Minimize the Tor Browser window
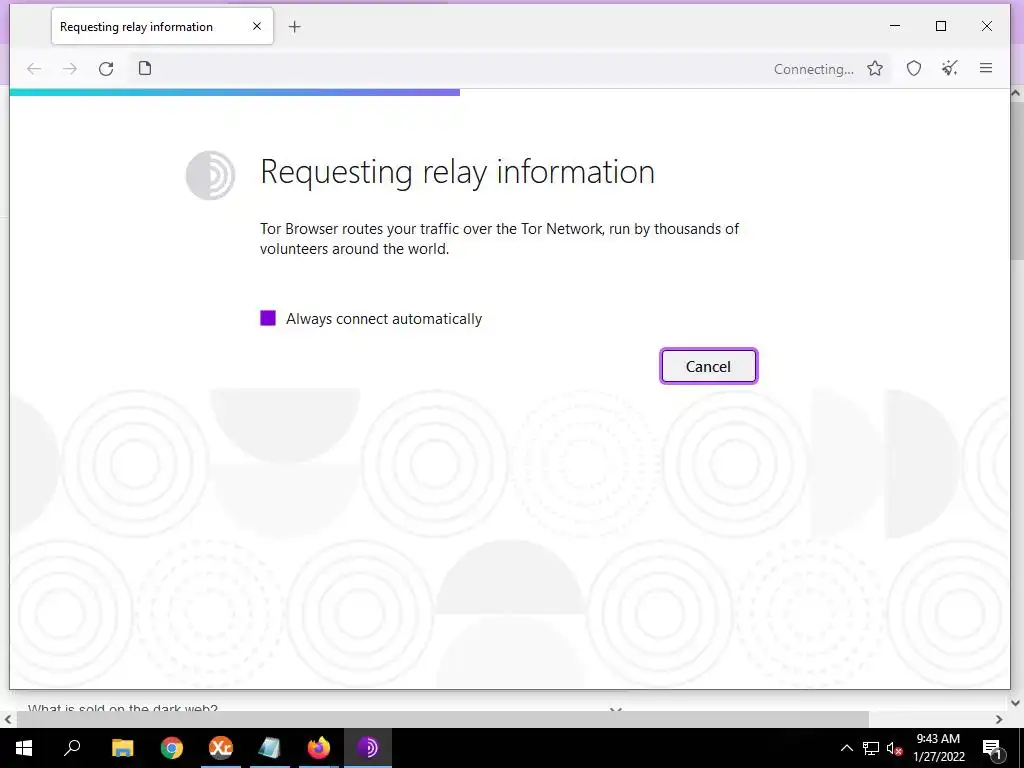 tap(895, 26)
